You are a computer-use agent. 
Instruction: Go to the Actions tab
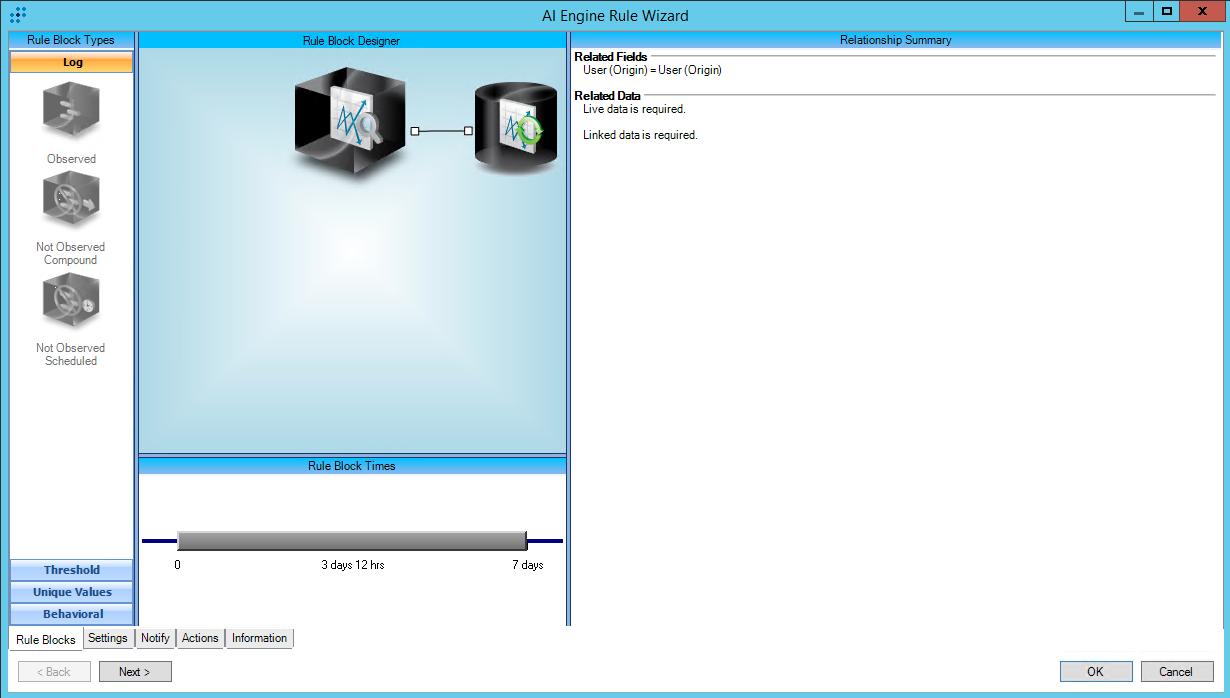[x=200, y=638]
